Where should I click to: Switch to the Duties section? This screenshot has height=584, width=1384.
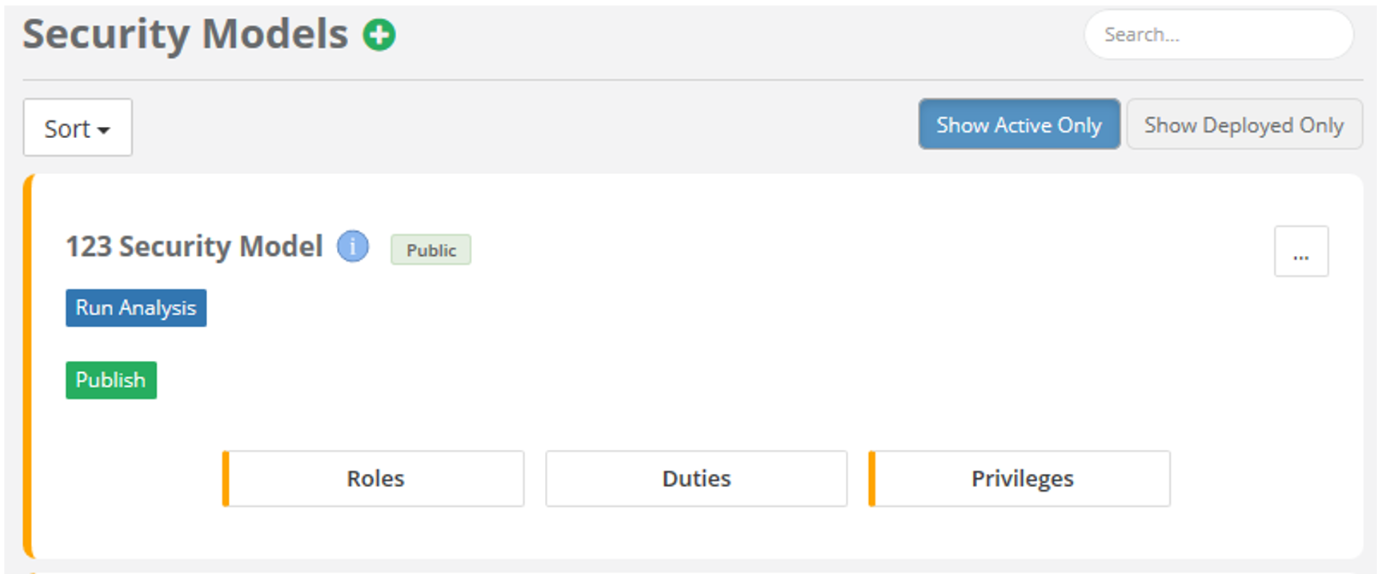click(x=696, y=479)
